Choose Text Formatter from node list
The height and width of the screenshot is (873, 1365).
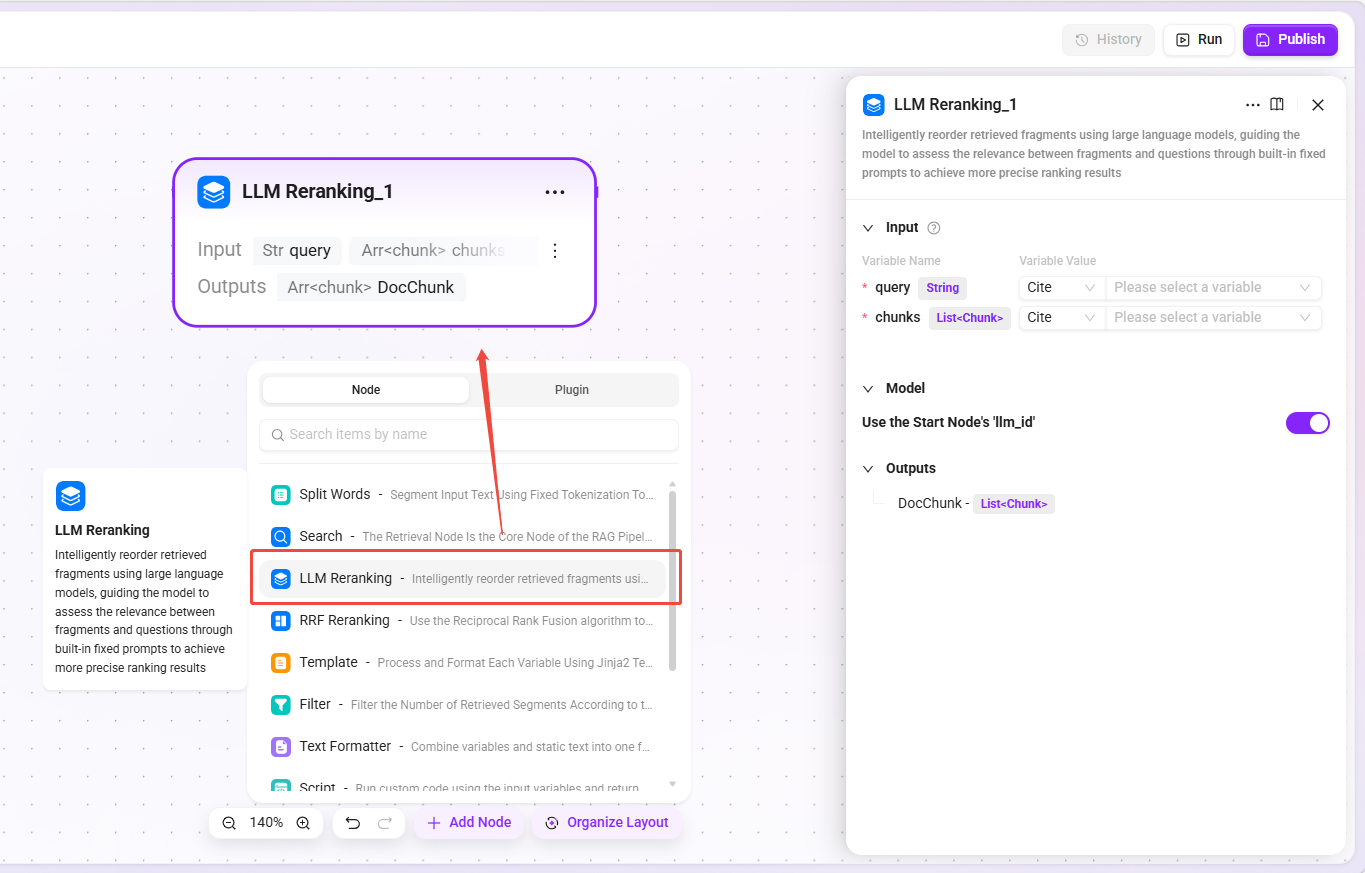point(462,746)
